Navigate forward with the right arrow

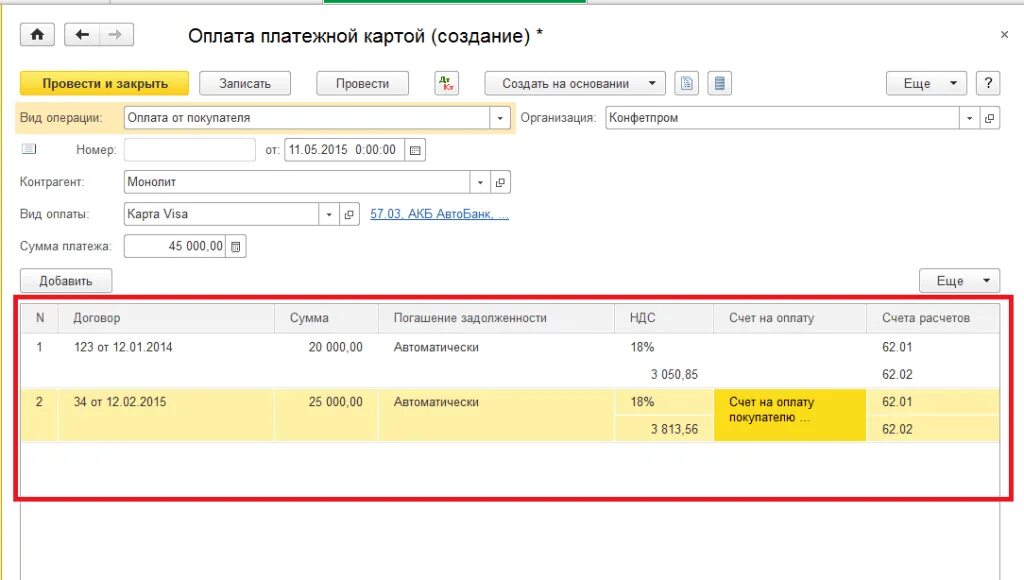tap(116, 35)
